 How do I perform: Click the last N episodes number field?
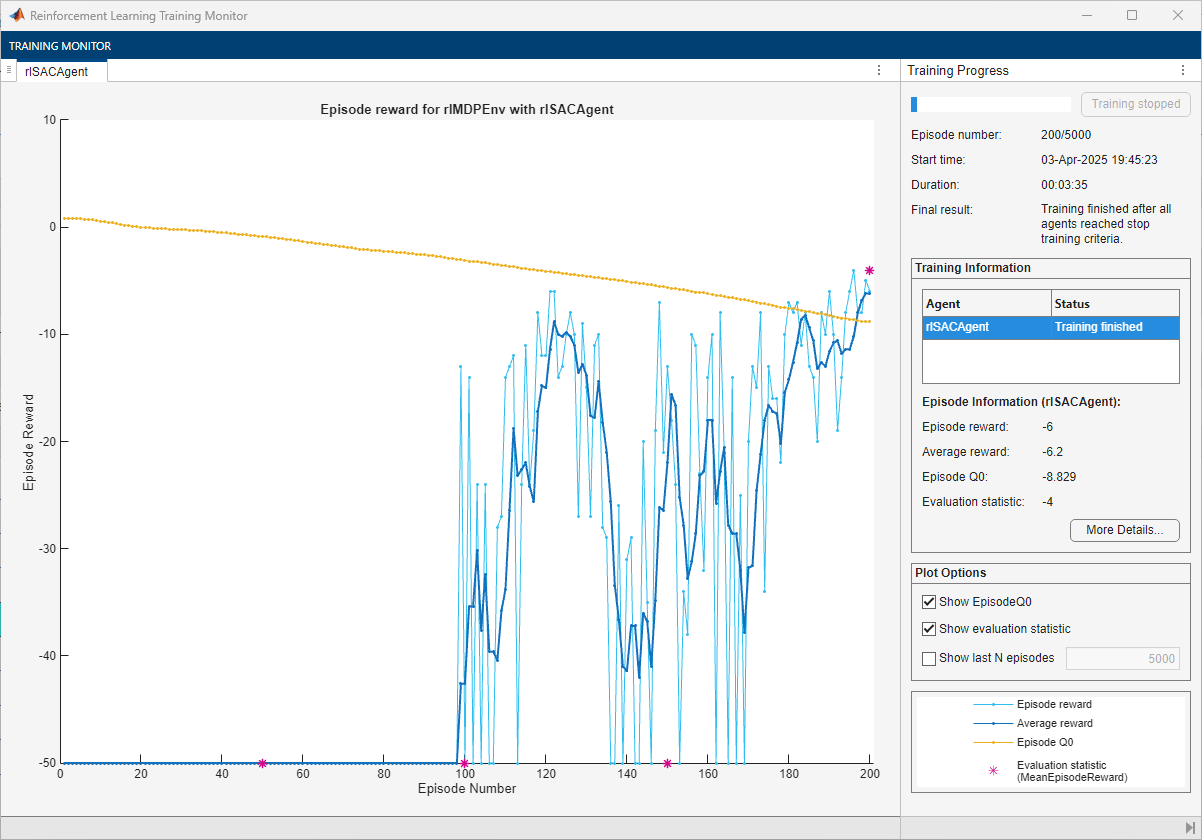1122,658
